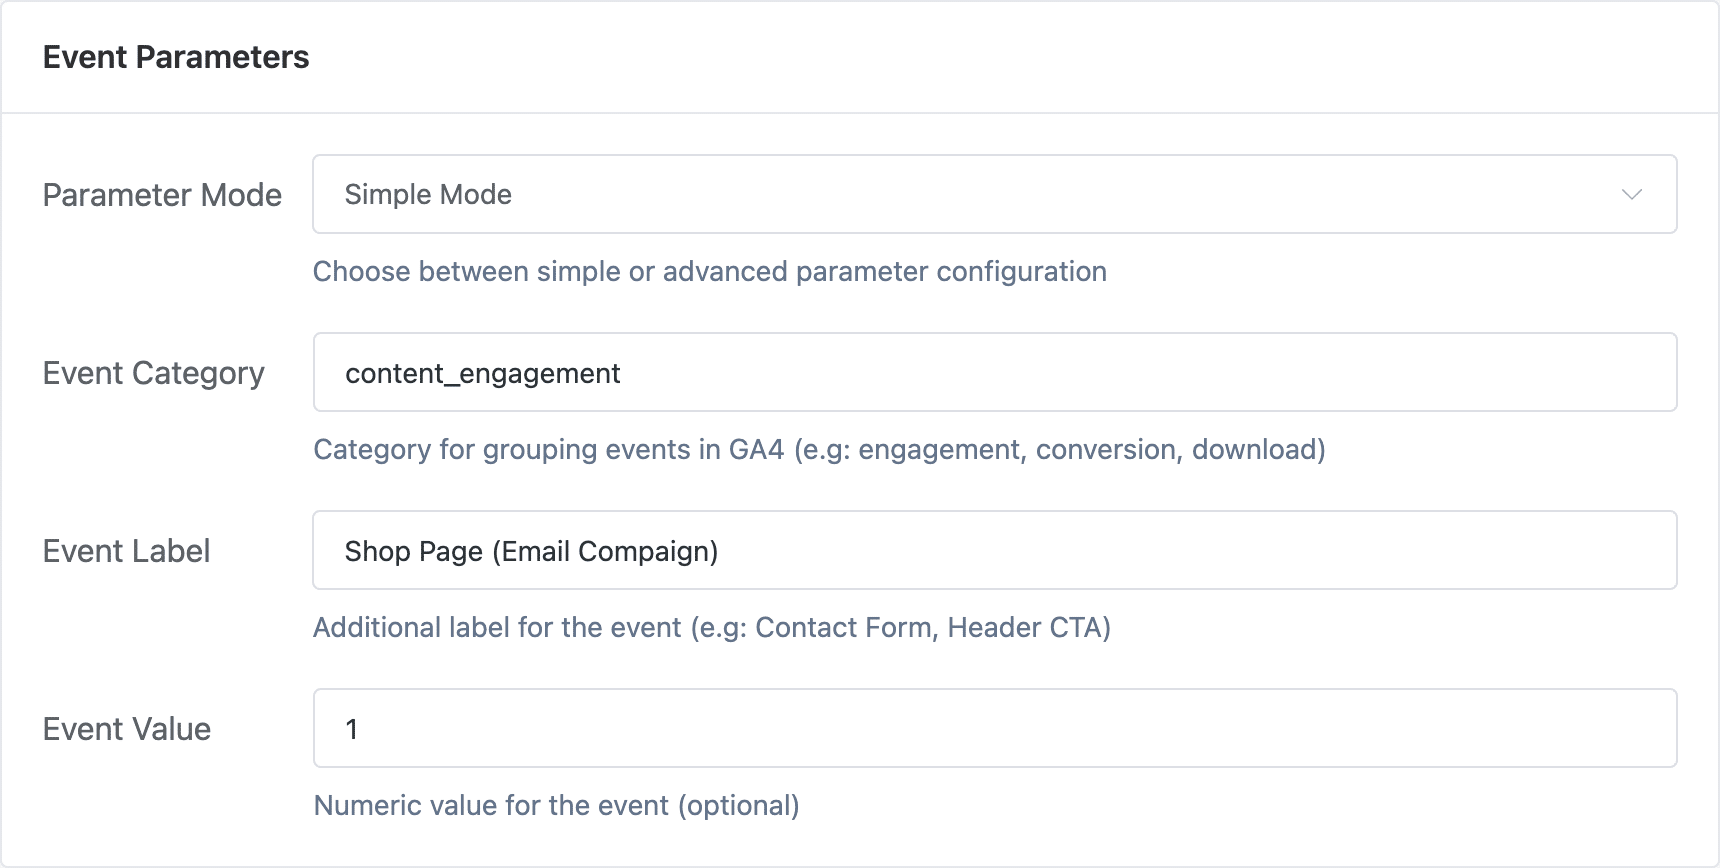Click the Event Label field label
The image size is (1720, 868).
point(126,550)
